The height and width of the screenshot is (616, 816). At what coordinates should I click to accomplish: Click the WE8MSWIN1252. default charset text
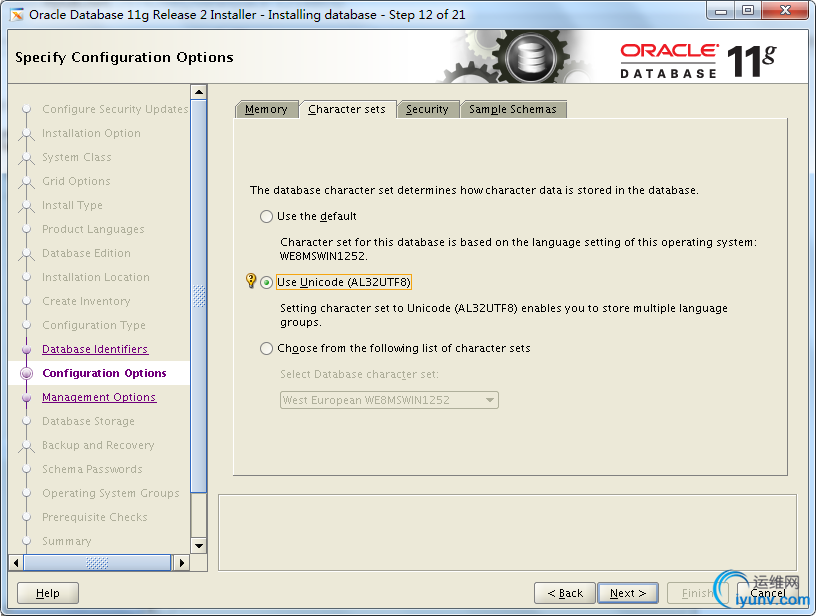[x=324, y=256]
